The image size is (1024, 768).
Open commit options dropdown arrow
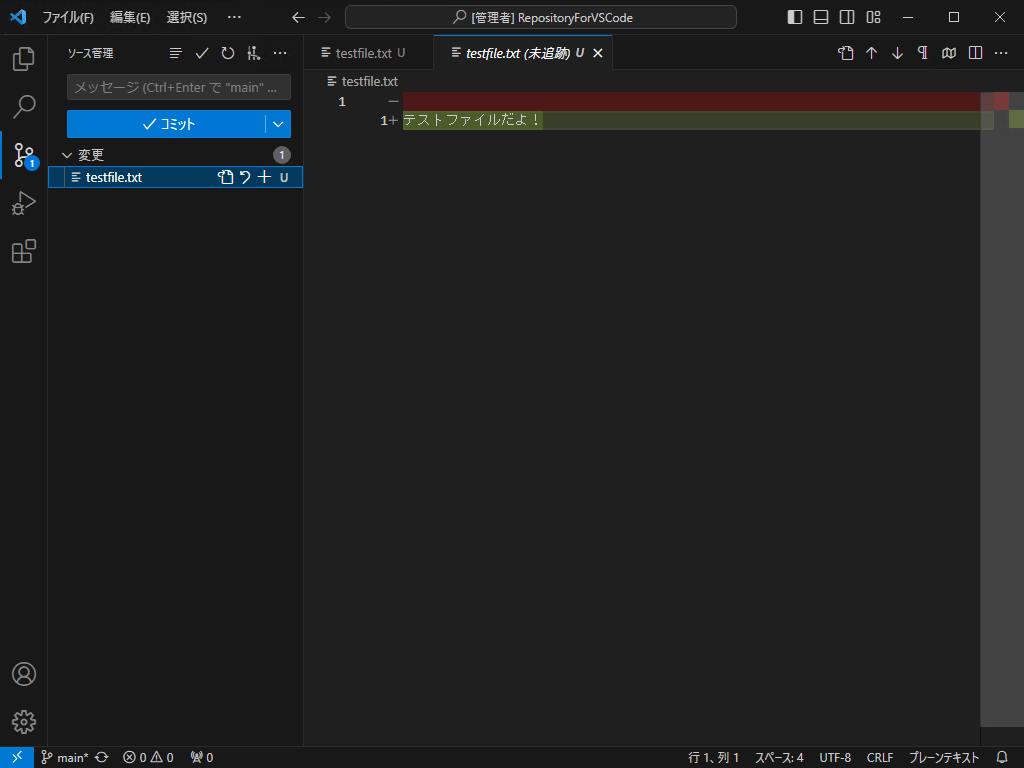click(x=278, y=124)
